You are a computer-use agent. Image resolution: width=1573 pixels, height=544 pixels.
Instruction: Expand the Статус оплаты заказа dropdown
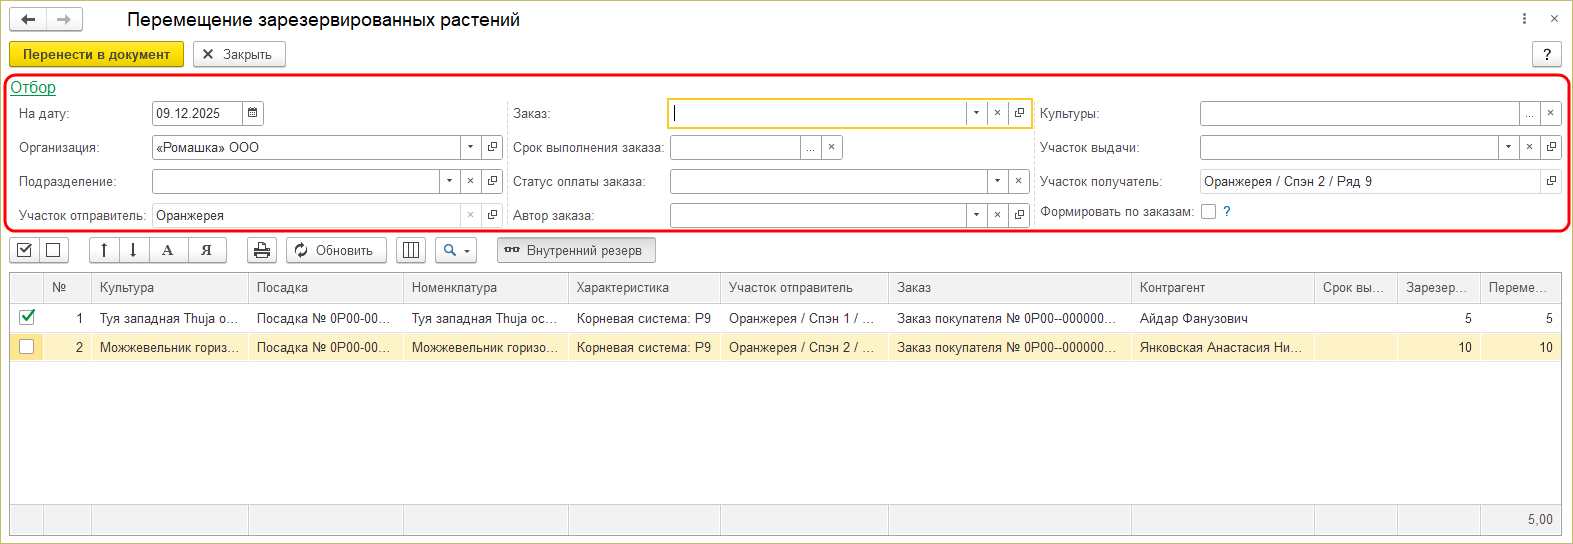(997, 181)
